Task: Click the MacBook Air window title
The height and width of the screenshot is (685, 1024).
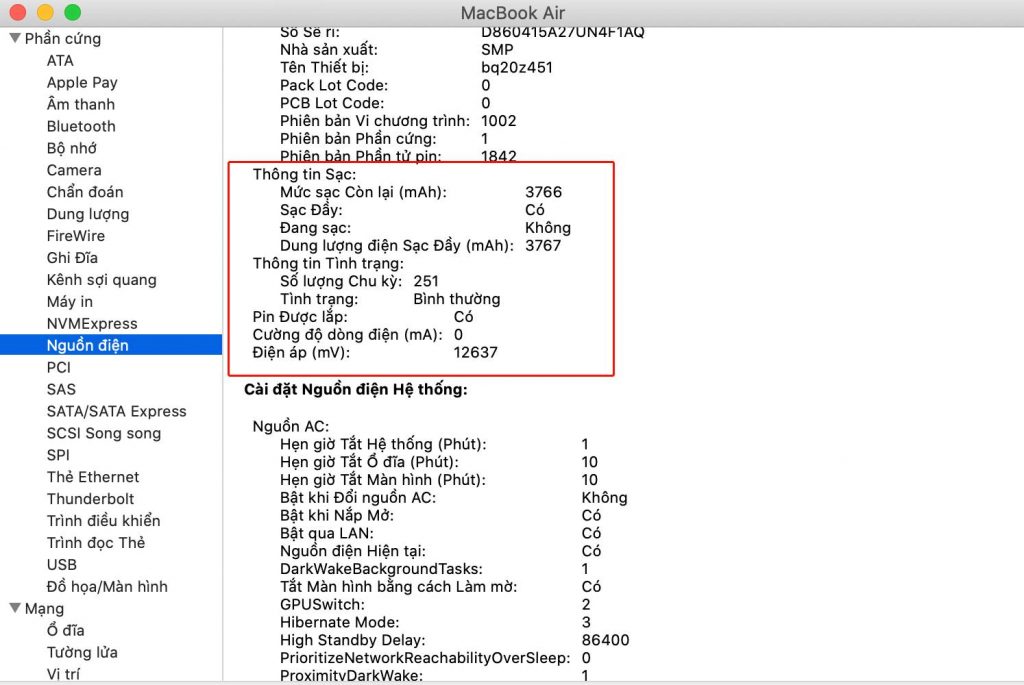Action: [513, 13]
